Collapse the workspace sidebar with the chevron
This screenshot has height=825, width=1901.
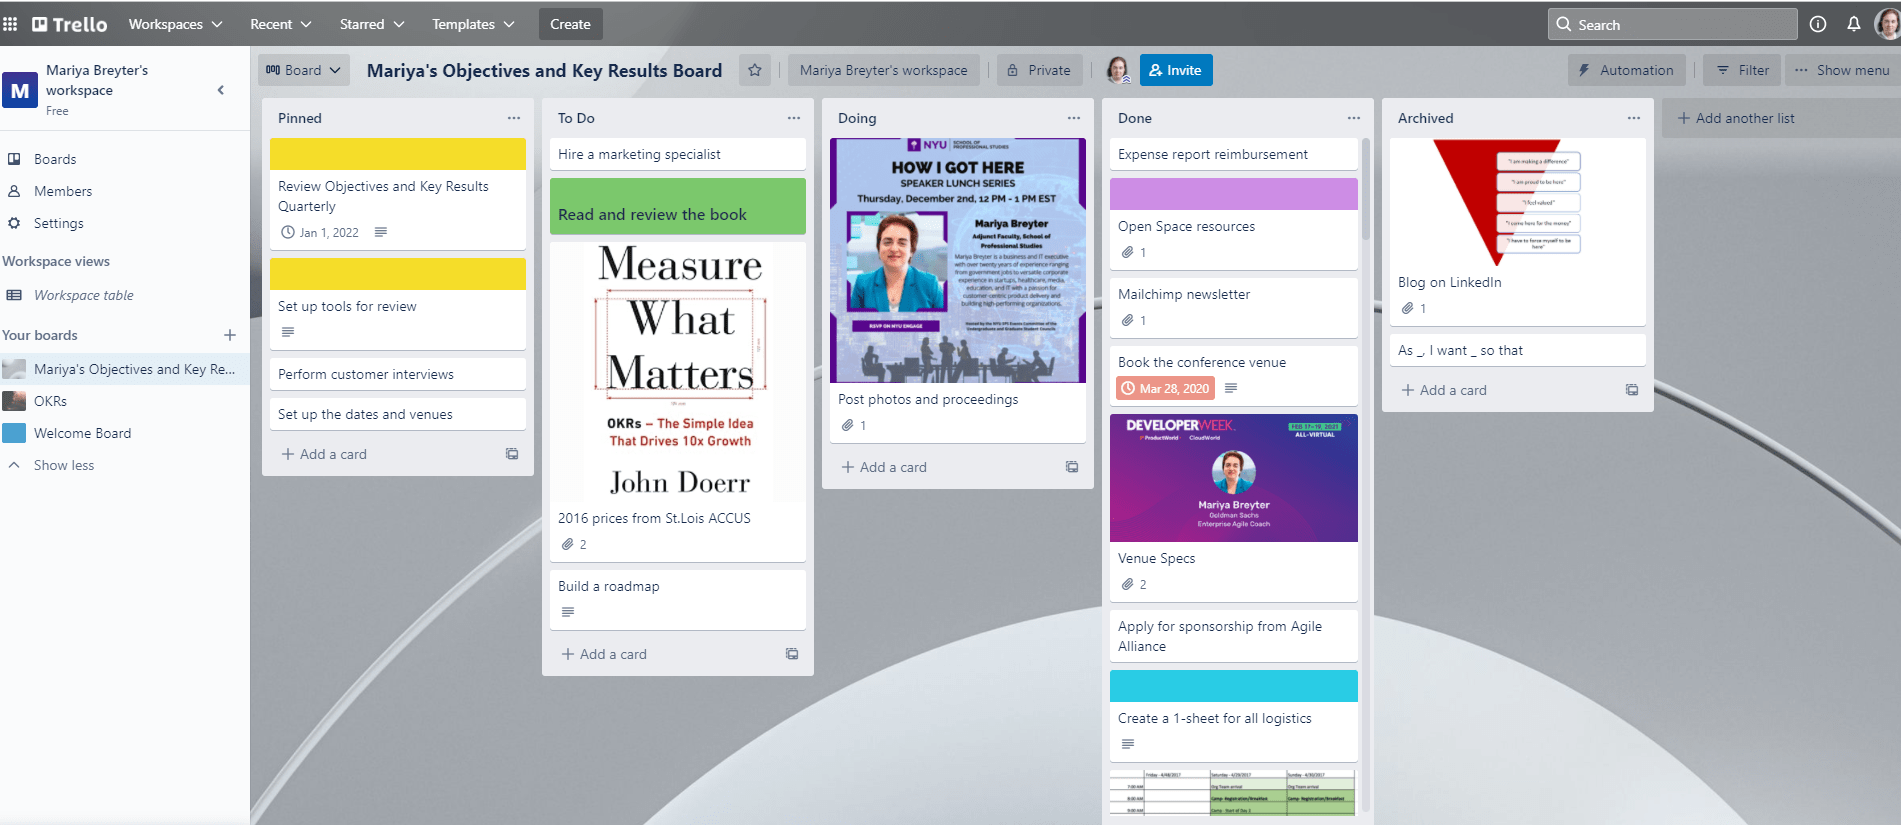221,90
